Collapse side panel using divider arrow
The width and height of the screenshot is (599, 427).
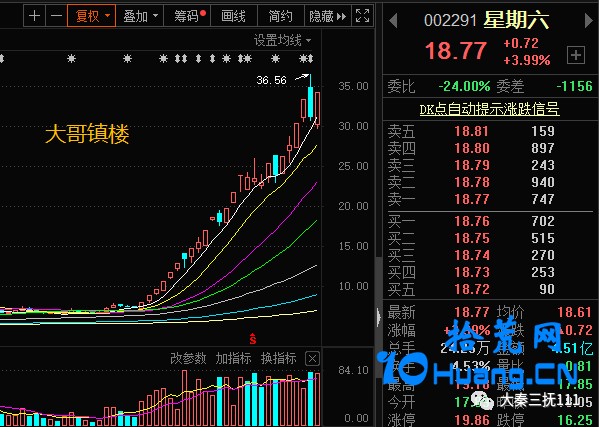379,317
